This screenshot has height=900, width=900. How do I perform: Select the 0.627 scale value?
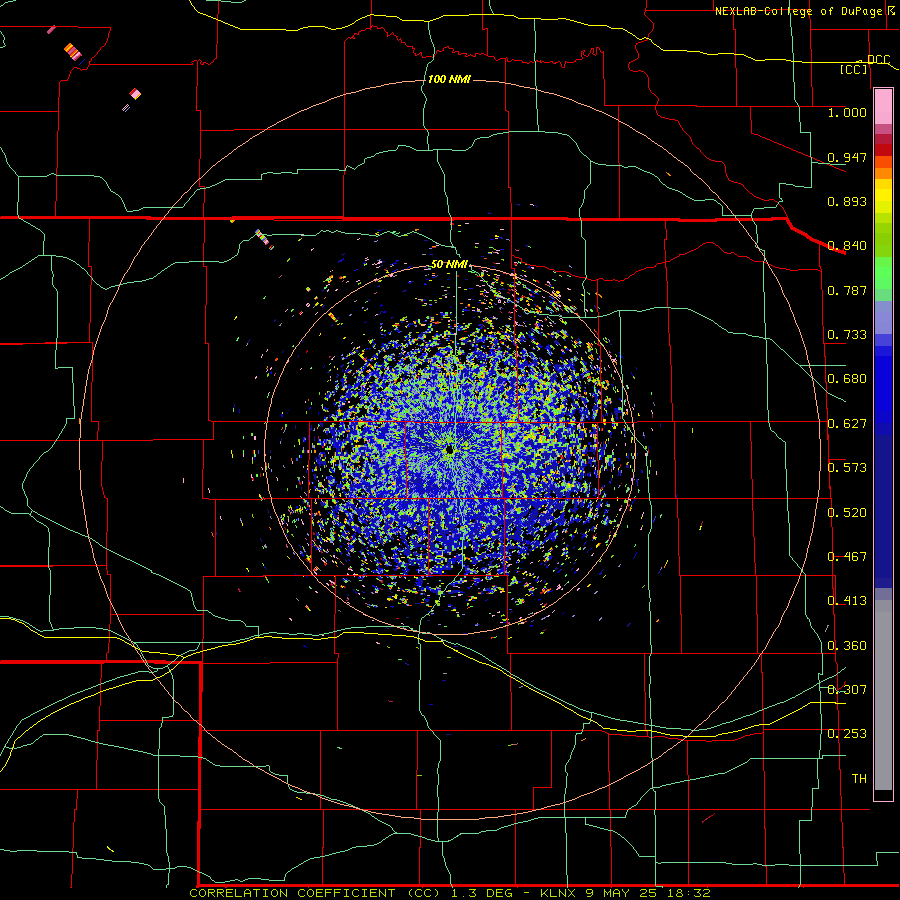(x=847, y=423)
